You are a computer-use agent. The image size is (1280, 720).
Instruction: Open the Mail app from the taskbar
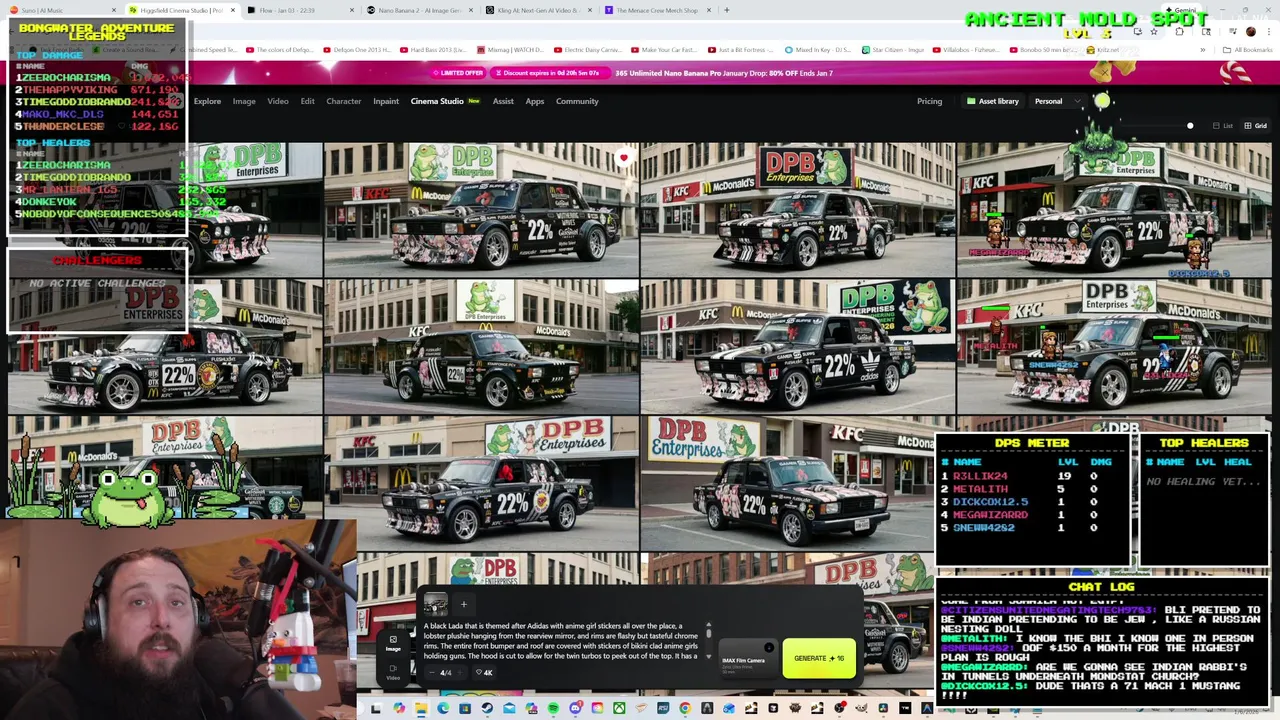pyautogui.click(x=509, y=708)
